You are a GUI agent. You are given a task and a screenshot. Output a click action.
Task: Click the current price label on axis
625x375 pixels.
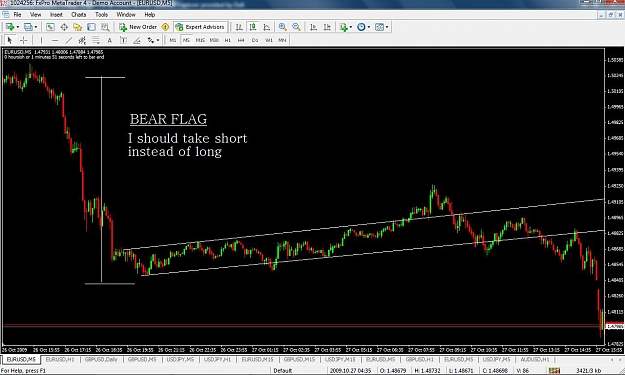tap(614, 326)
